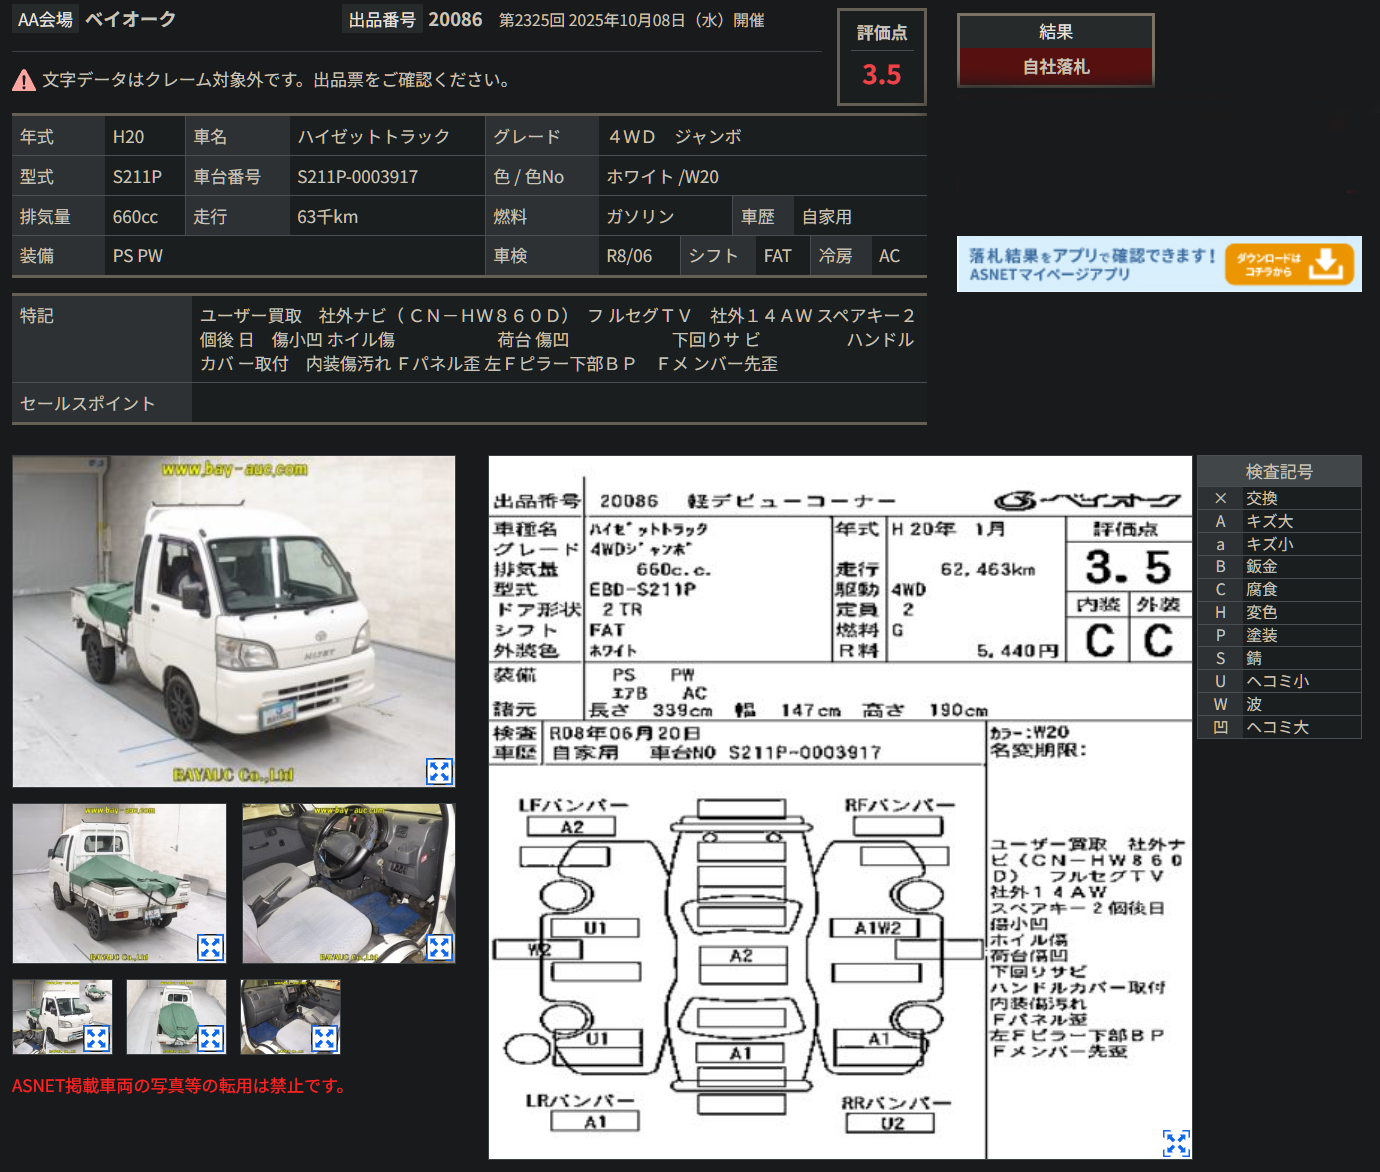The width and height of the screenshot is (1380, 1172).
Task: Click the air conditioning value AC
Action: (x=889, y=256)
